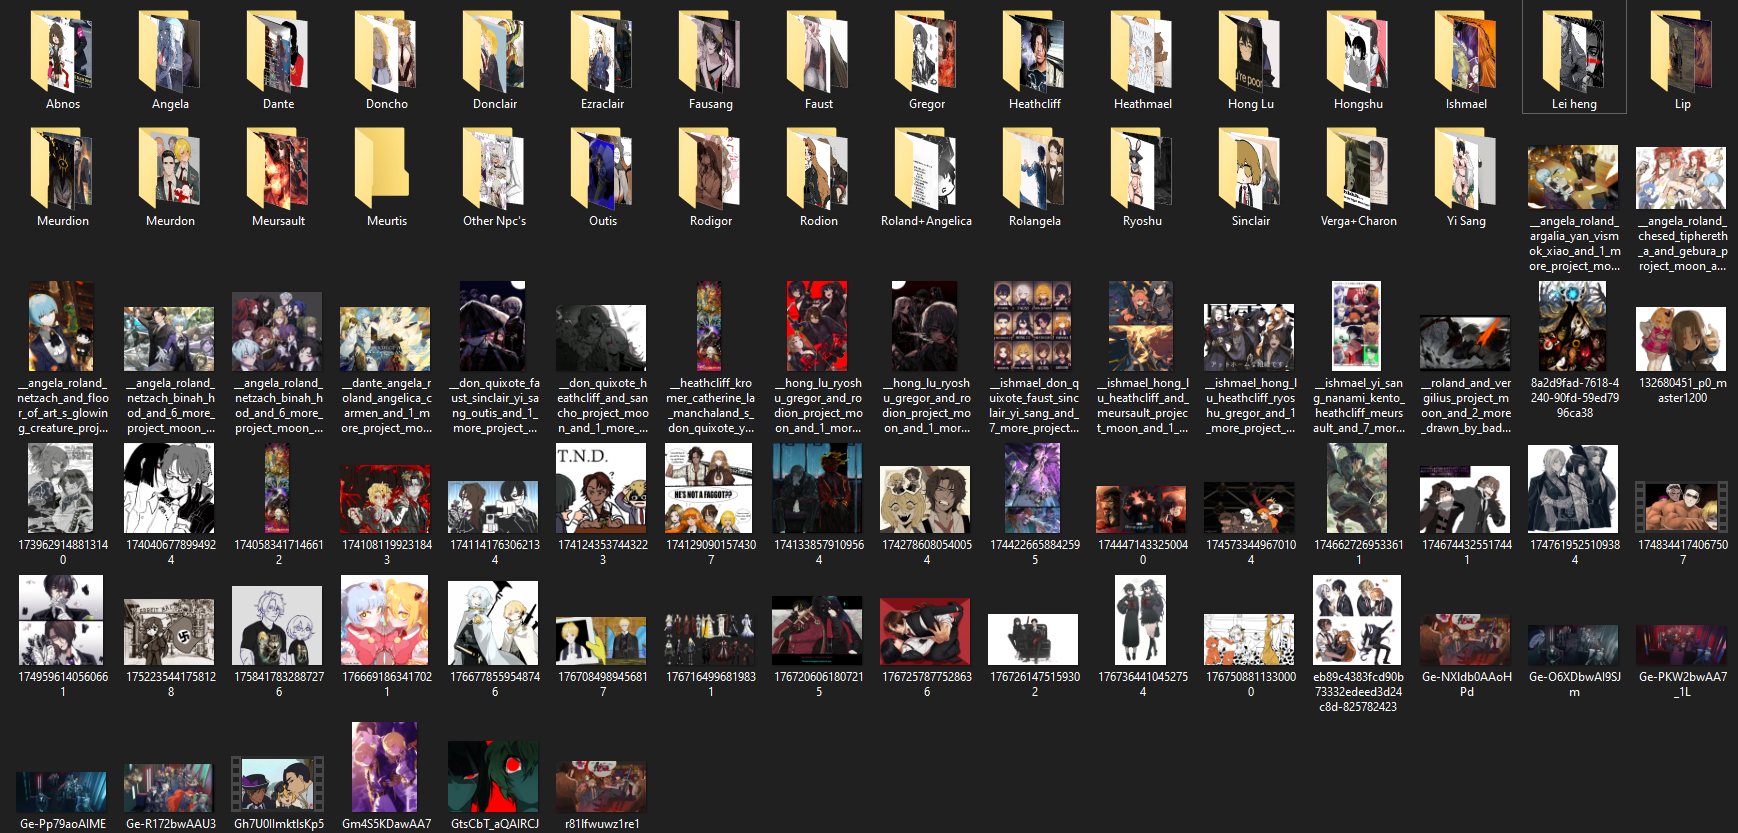Select the Heathmael folder
The width and height of the screenshot is (1738, 833).
pyautogui.click(x=1142, y=52)
